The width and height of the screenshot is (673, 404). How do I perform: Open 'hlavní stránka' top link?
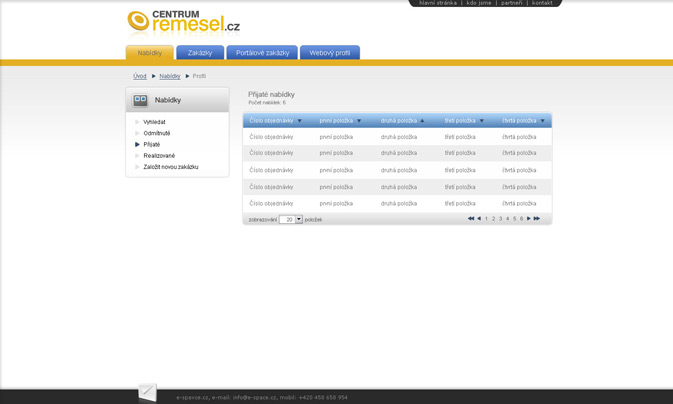(437, 3)
